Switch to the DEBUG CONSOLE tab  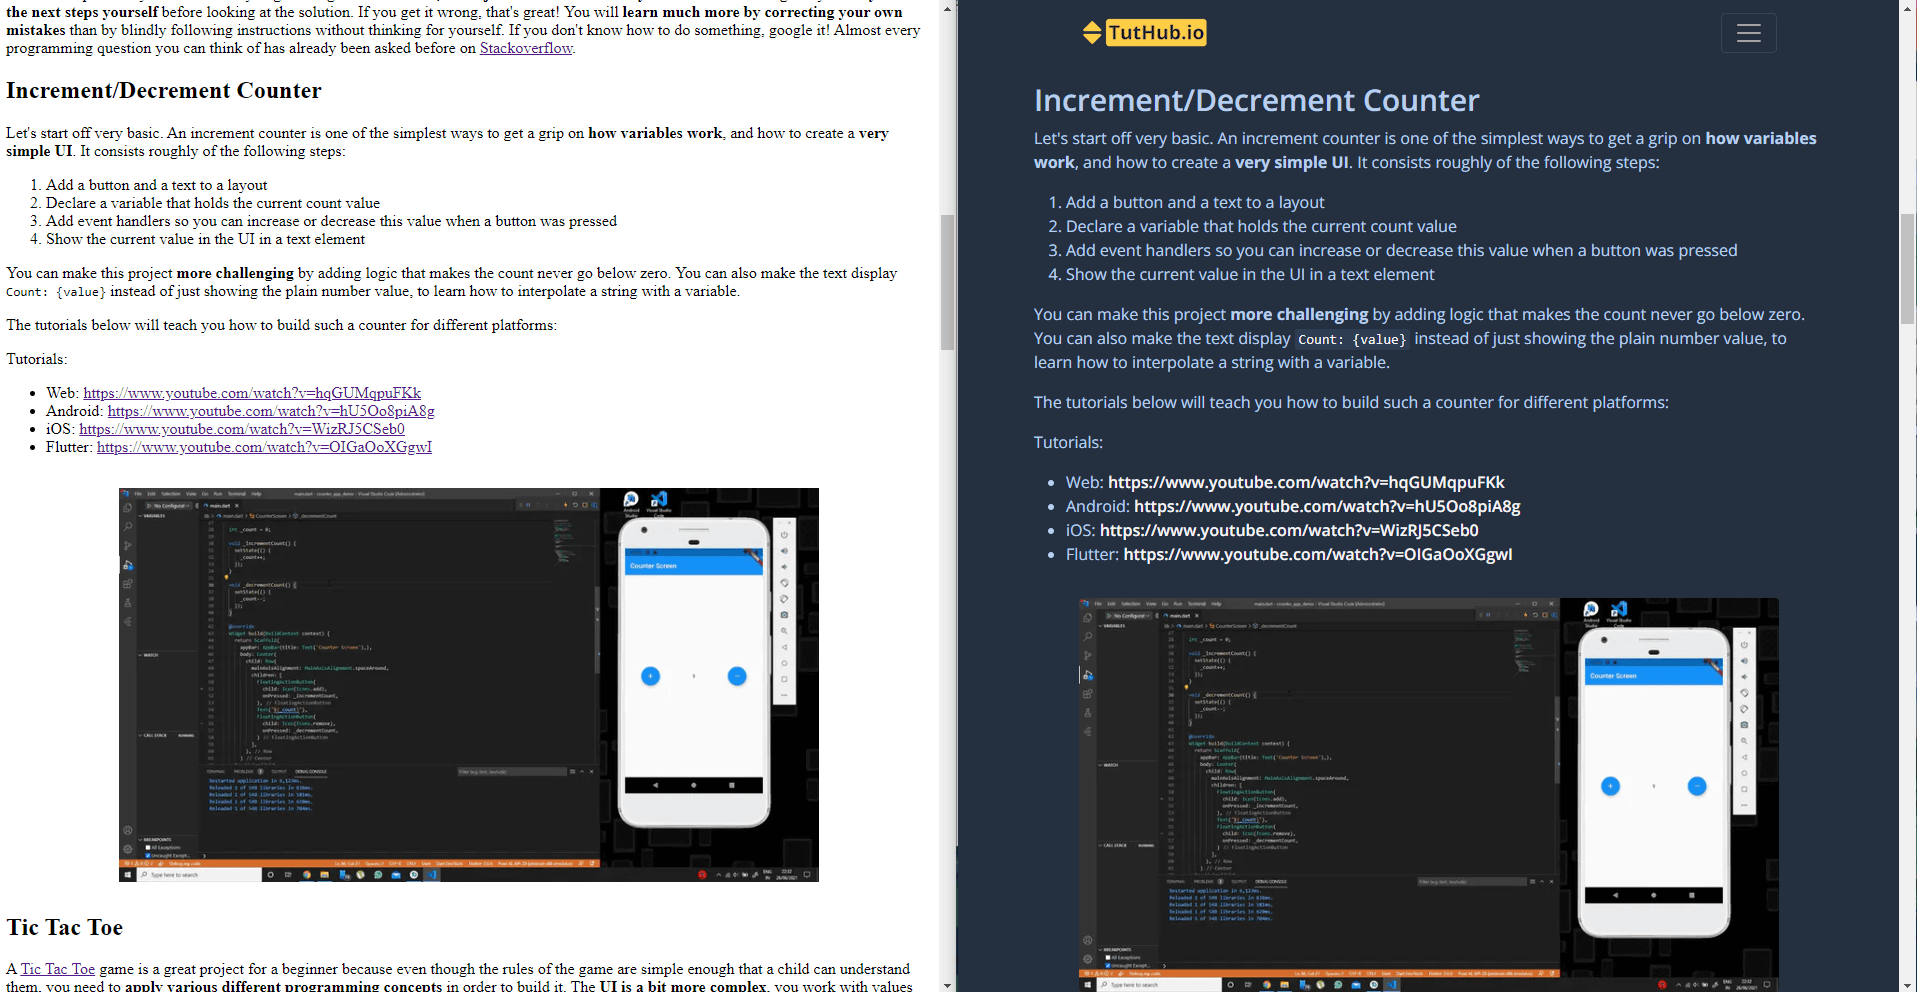tap(310, 772)
